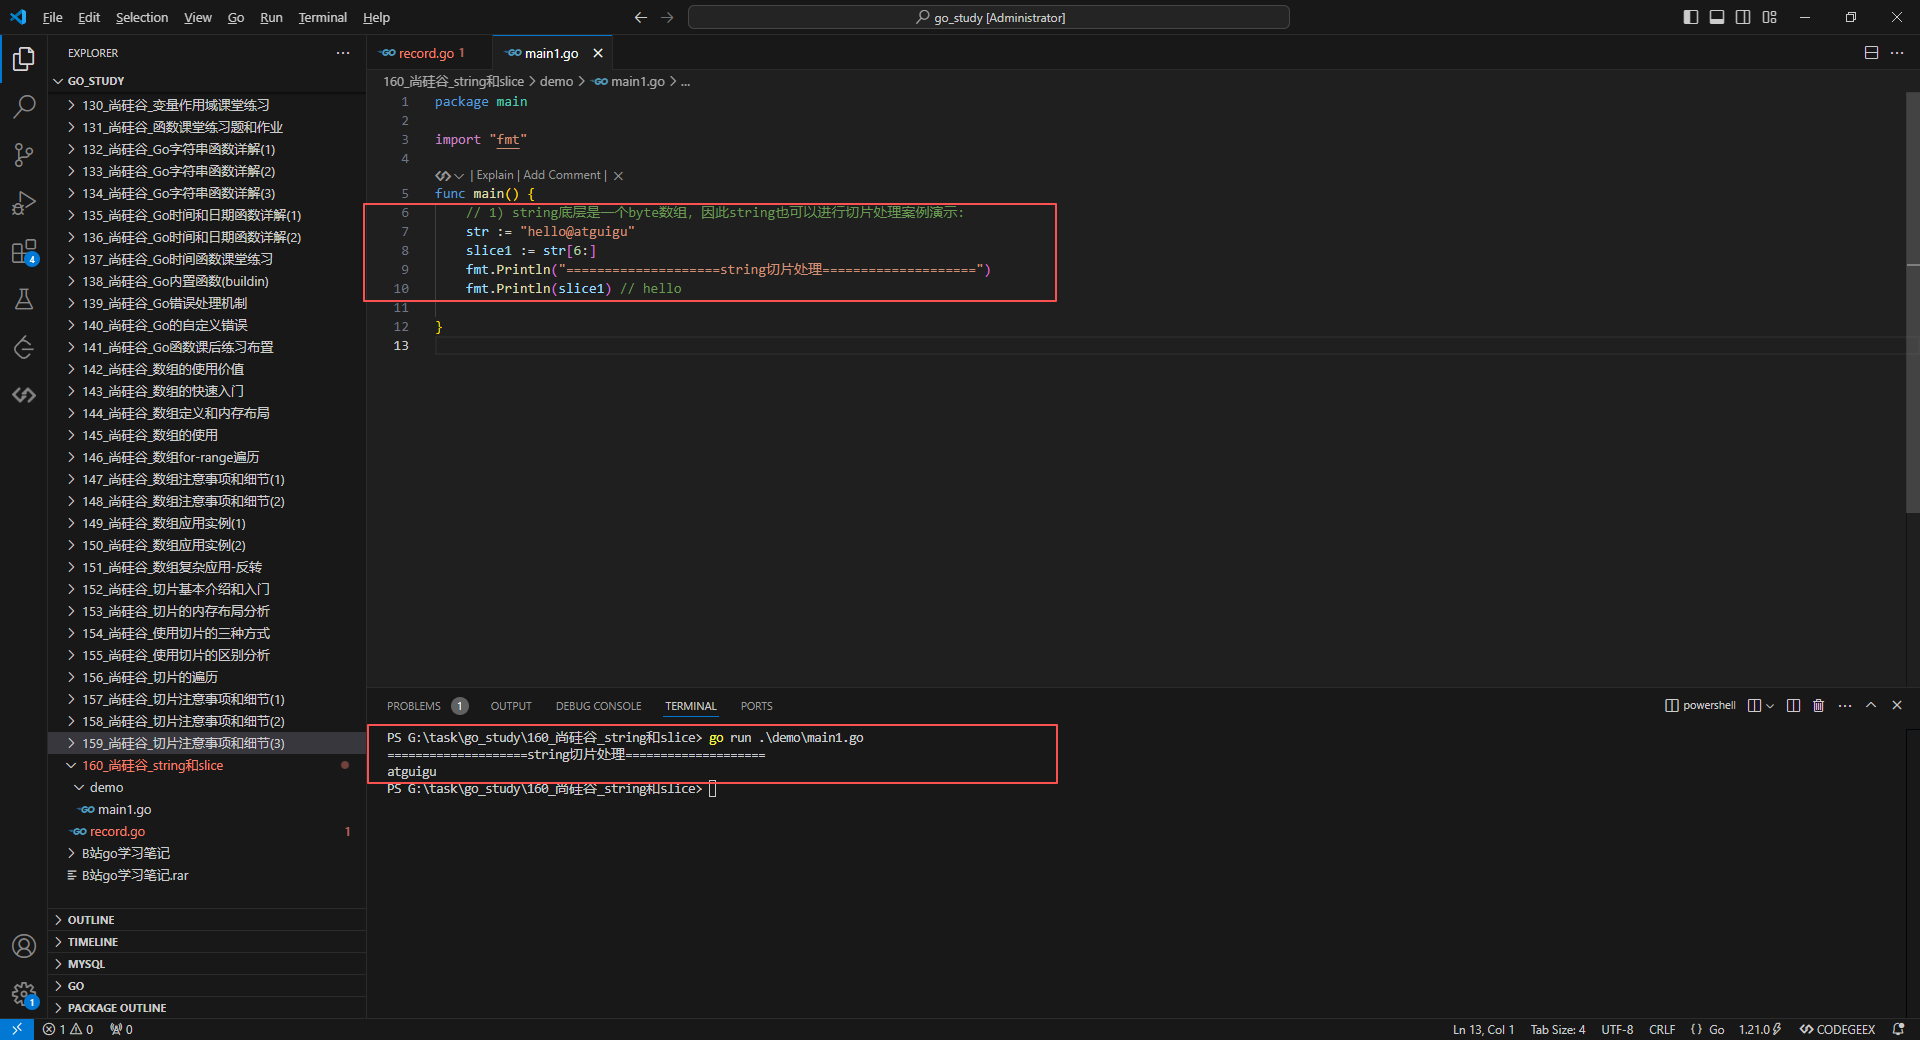1920x1040 pixels.
Task: Open the Search view in activity bar
Action: coord(24,107)
